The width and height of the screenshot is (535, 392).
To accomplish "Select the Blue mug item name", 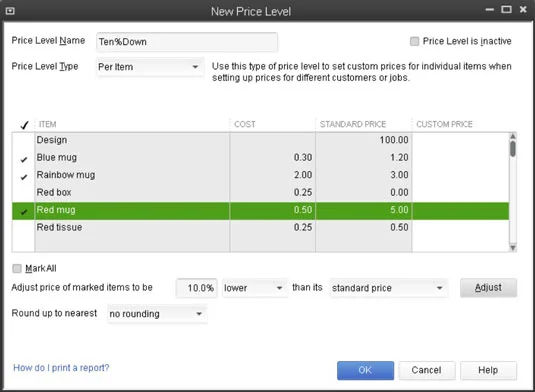I will coord(57,158).
